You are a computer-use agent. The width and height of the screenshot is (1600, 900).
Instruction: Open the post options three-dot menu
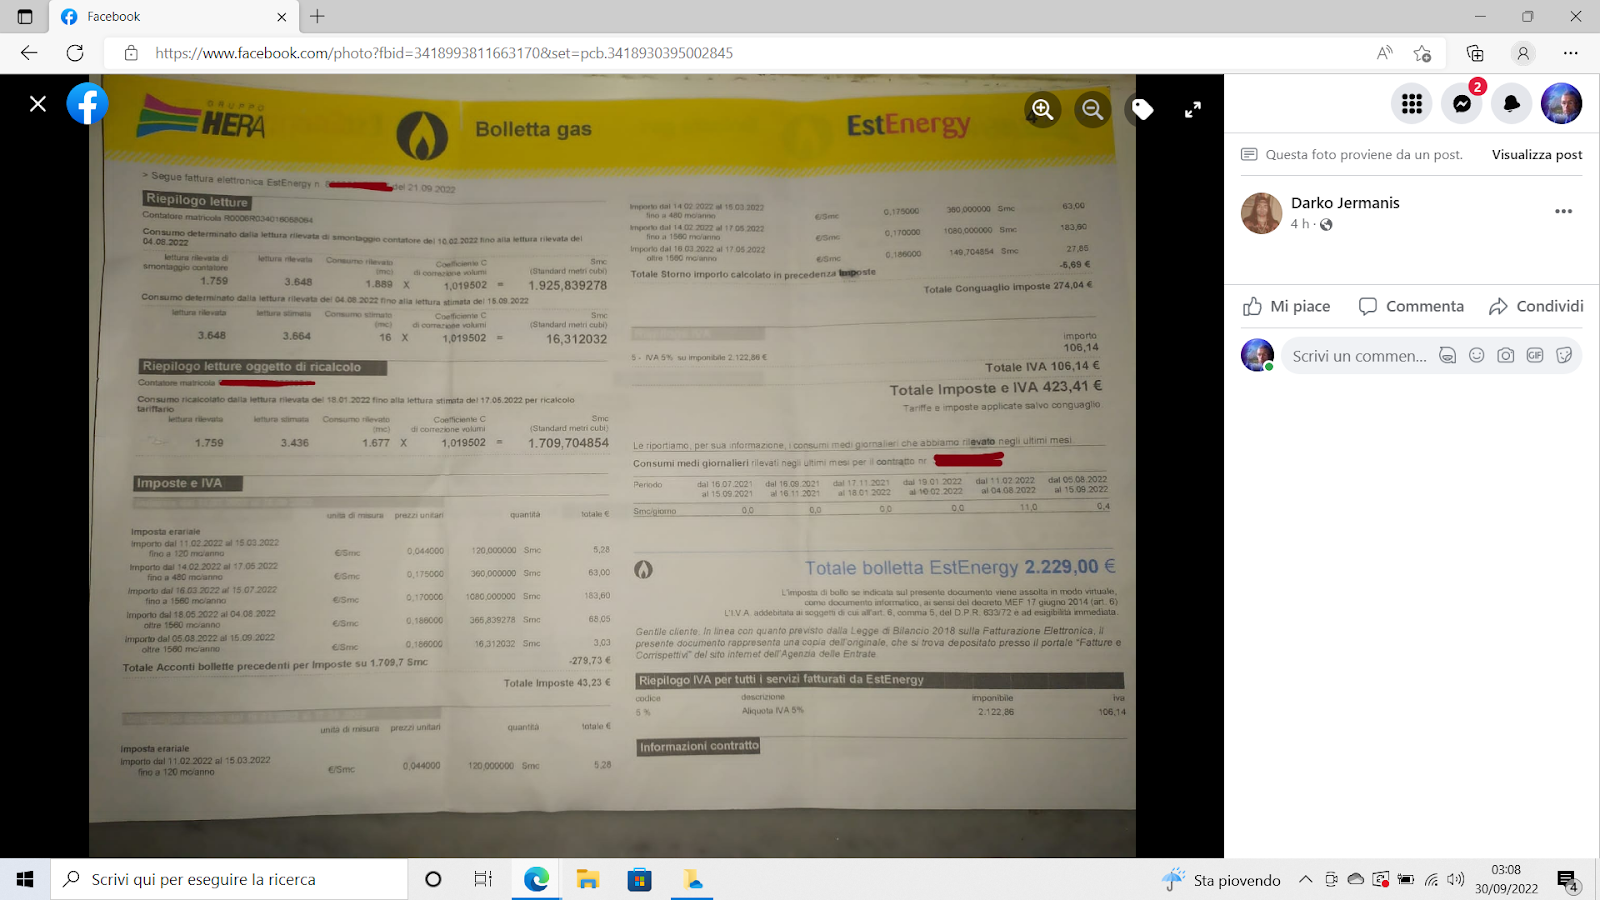pyautogui.click(x=1564, y=212)
